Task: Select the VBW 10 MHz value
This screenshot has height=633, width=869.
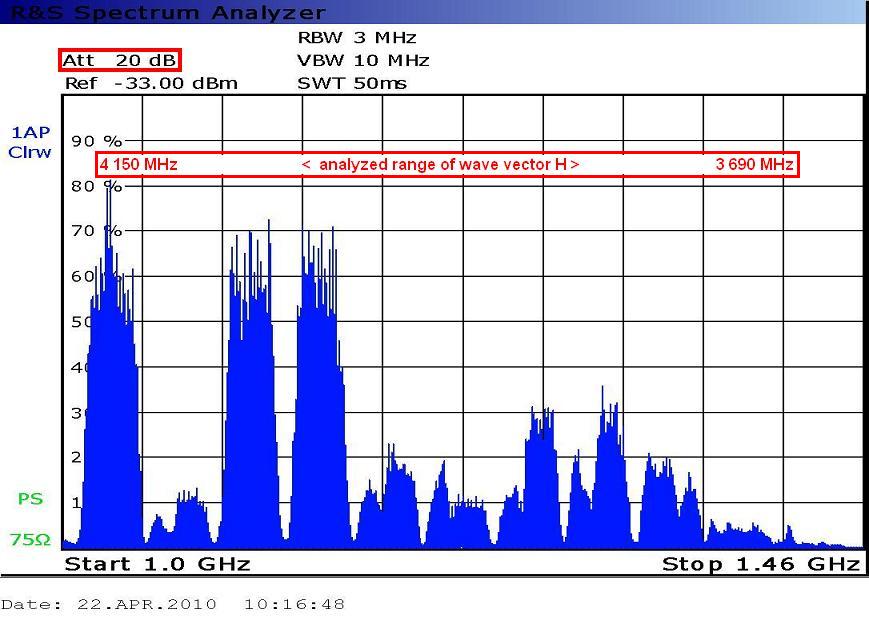Action: click(363, 60)
